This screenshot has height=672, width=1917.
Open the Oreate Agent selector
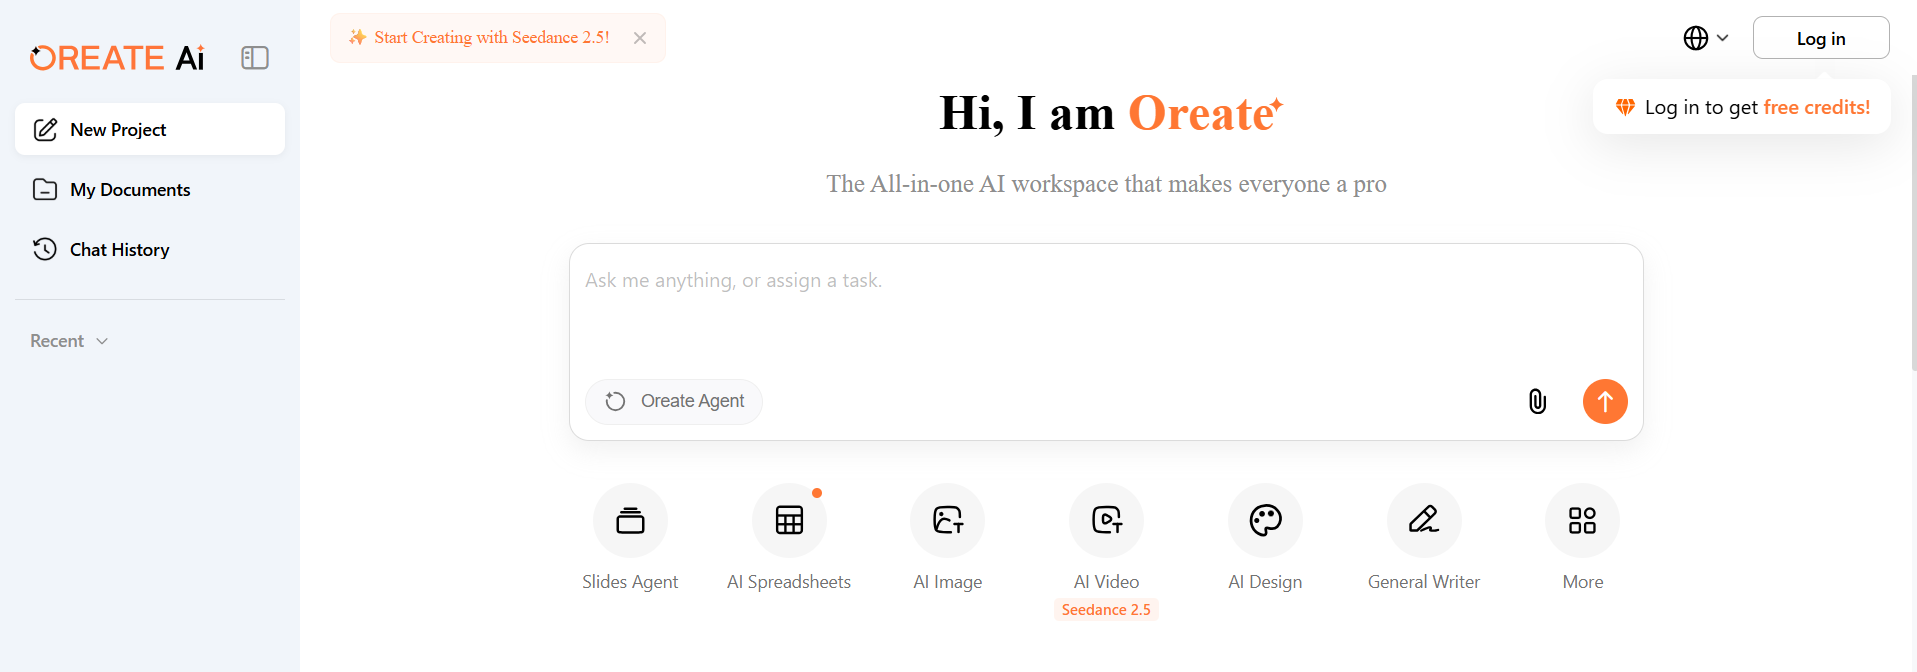click(x=674, y=401)
